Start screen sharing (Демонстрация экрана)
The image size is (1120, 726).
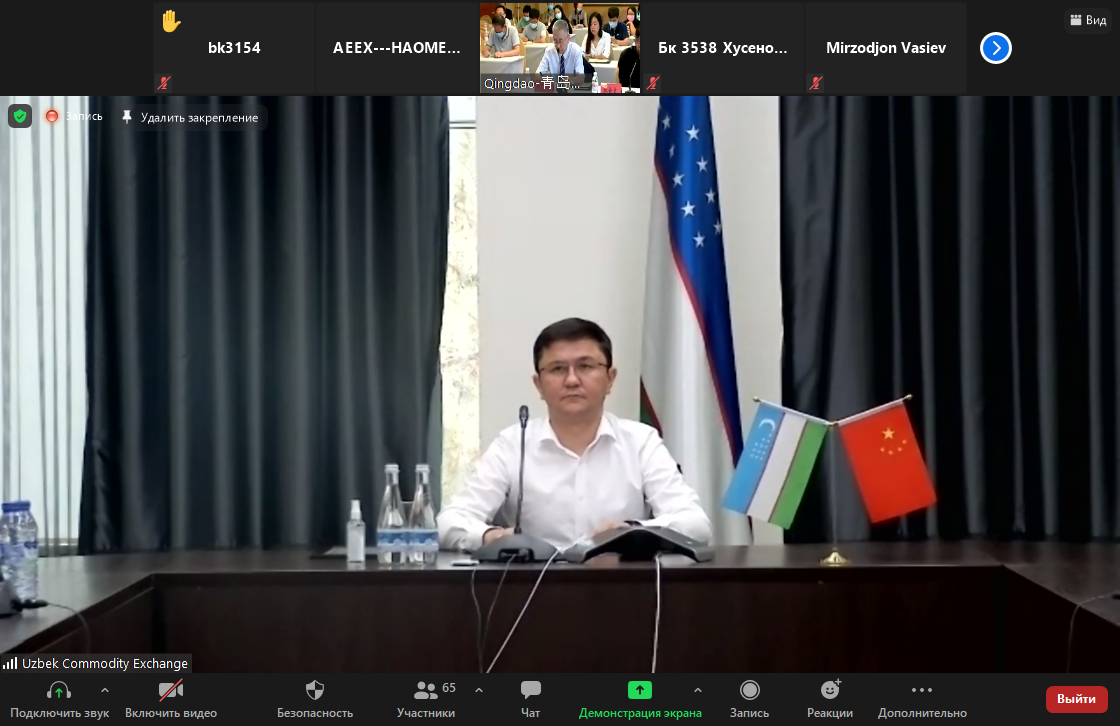click(640, 691)
